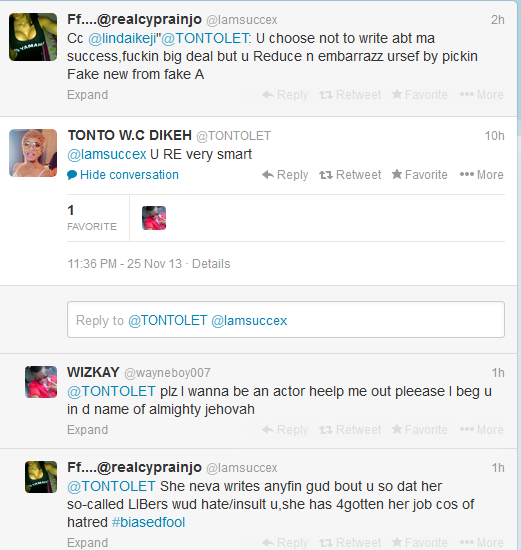Expand the first tweet by Ff....@realcyprainjo
Image resolution: width=521 pixels, height=550 pixels.
87,95
